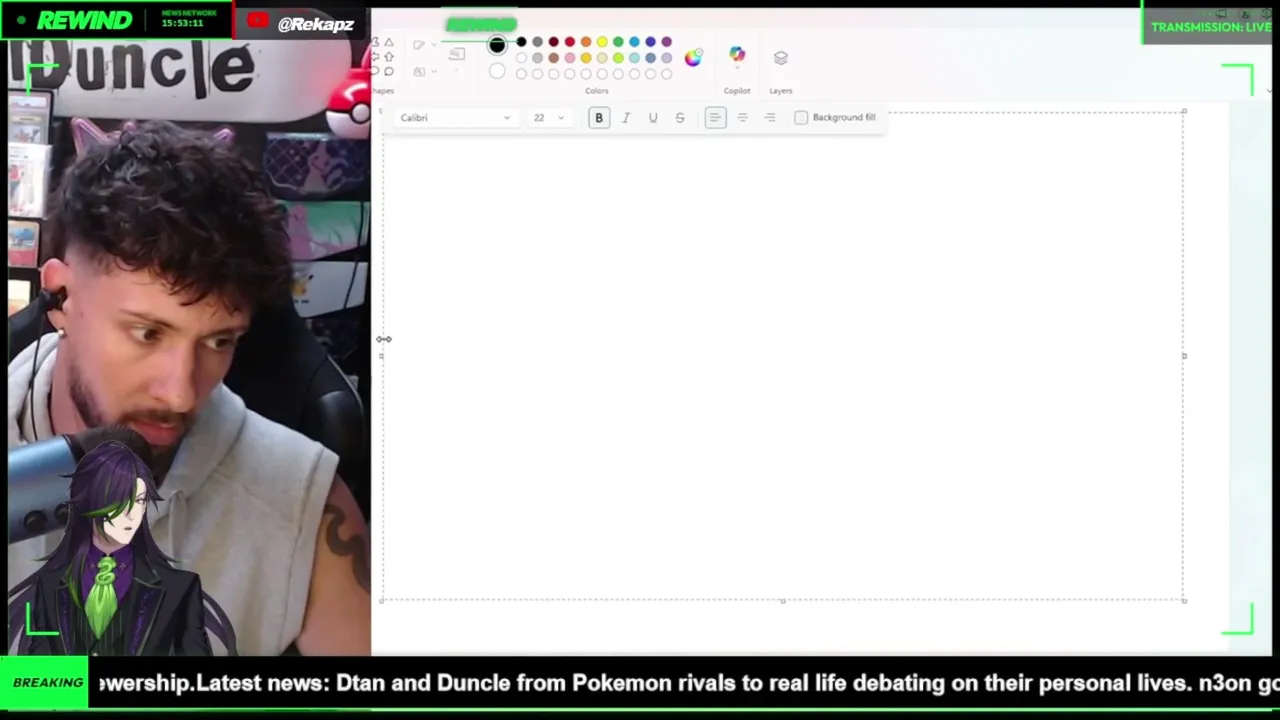Pick the dark red palette swatch

[x=553, y=42]
